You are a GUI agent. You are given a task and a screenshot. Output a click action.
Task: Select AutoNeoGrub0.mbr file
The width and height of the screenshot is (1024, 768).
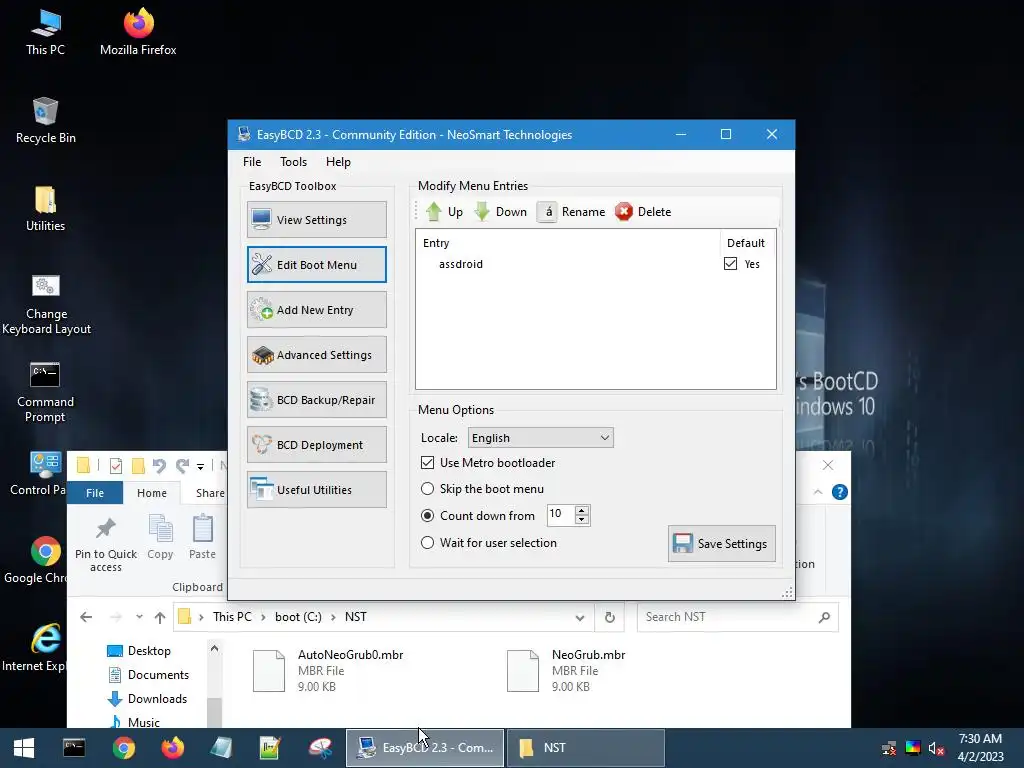point(328,671)
